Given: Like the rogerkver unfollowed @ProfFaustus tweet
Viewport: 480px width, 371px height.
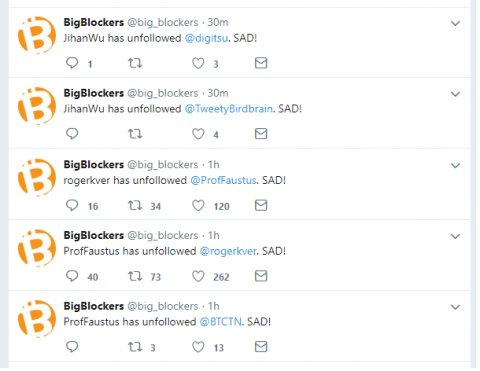Looking at the screenshot, I should point(198,206).
